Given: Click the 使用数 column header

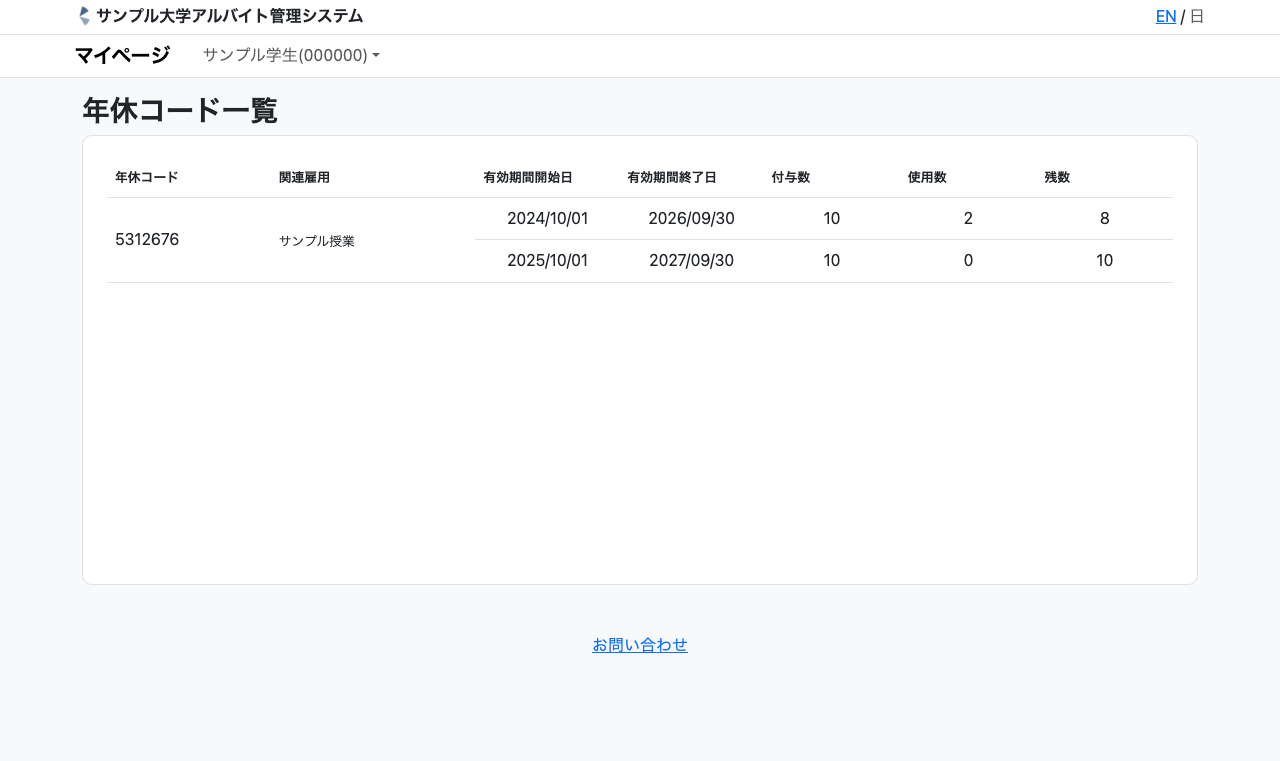Looking at the screenshot, I should tap(926, 177).
